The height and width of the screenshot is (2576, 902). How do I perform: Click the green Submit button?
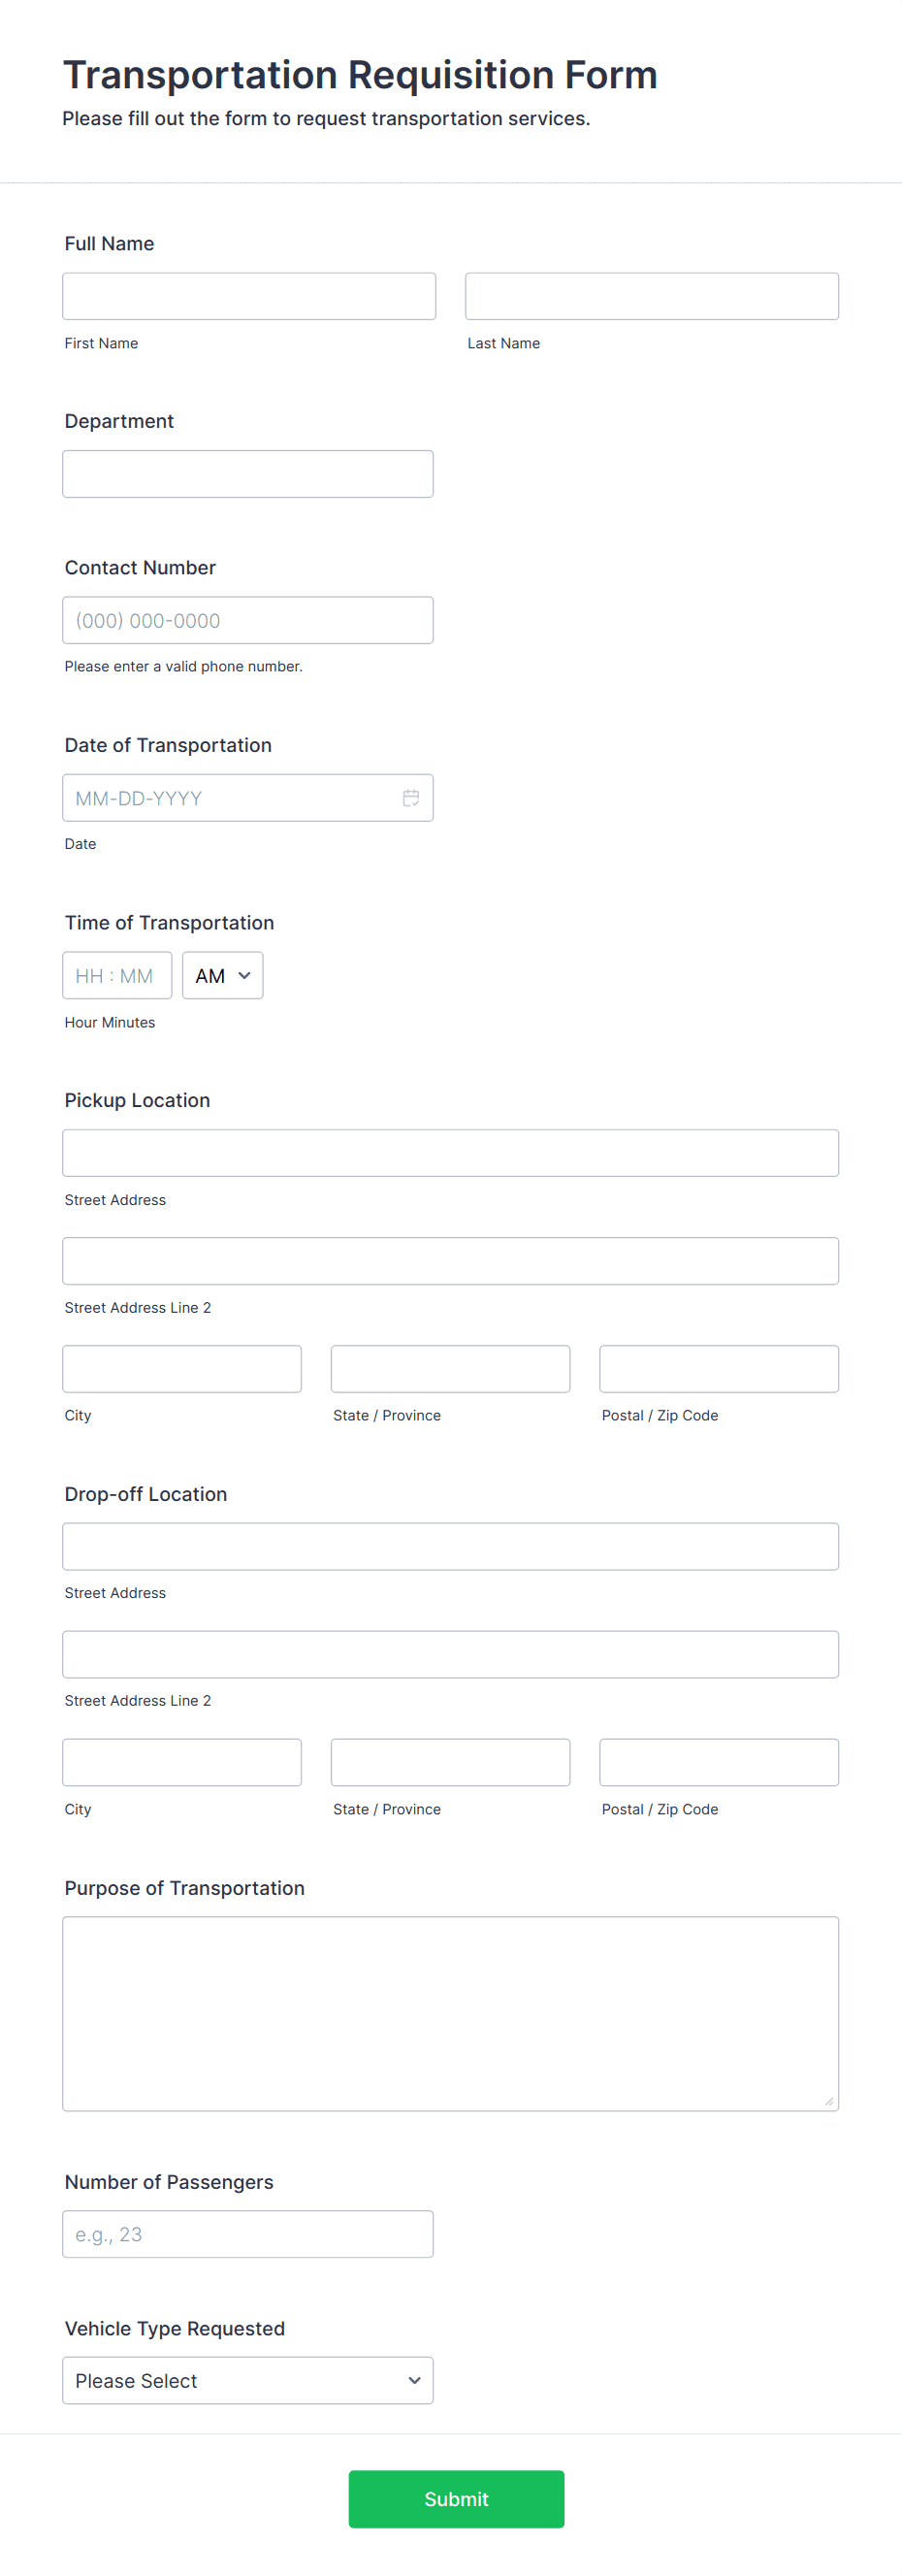pyautogui.click(x=456, y=2498)
